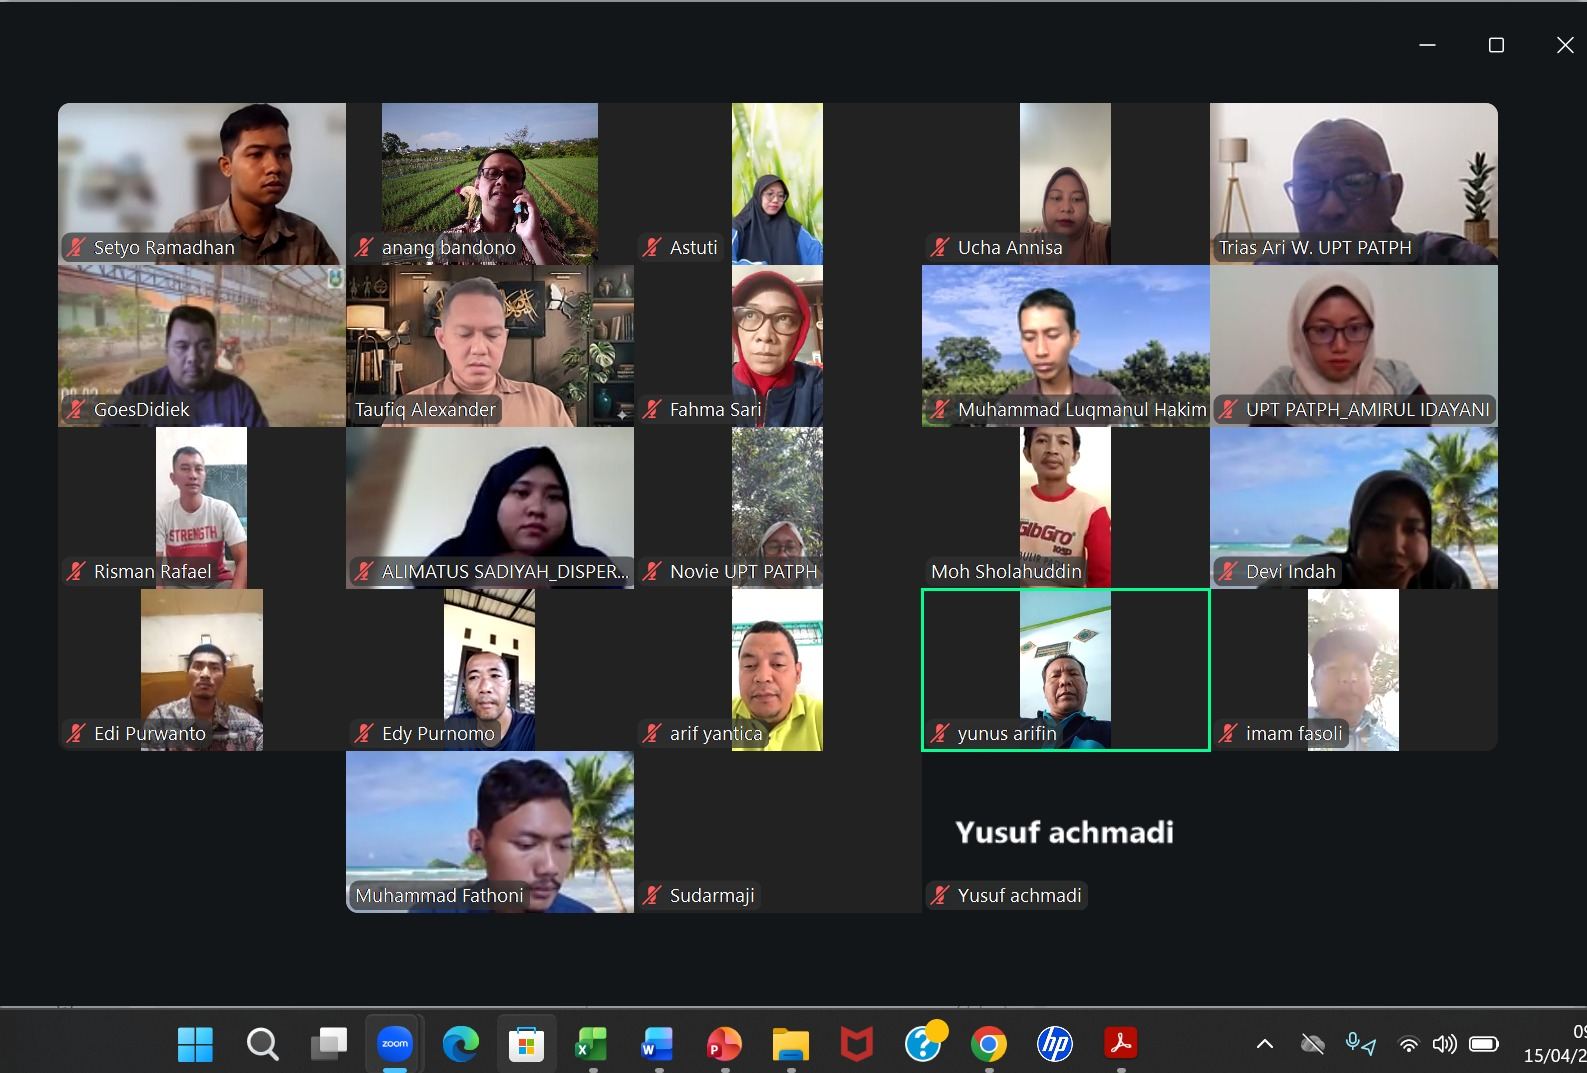Show hidden system tray icons

point(1265,1045)
